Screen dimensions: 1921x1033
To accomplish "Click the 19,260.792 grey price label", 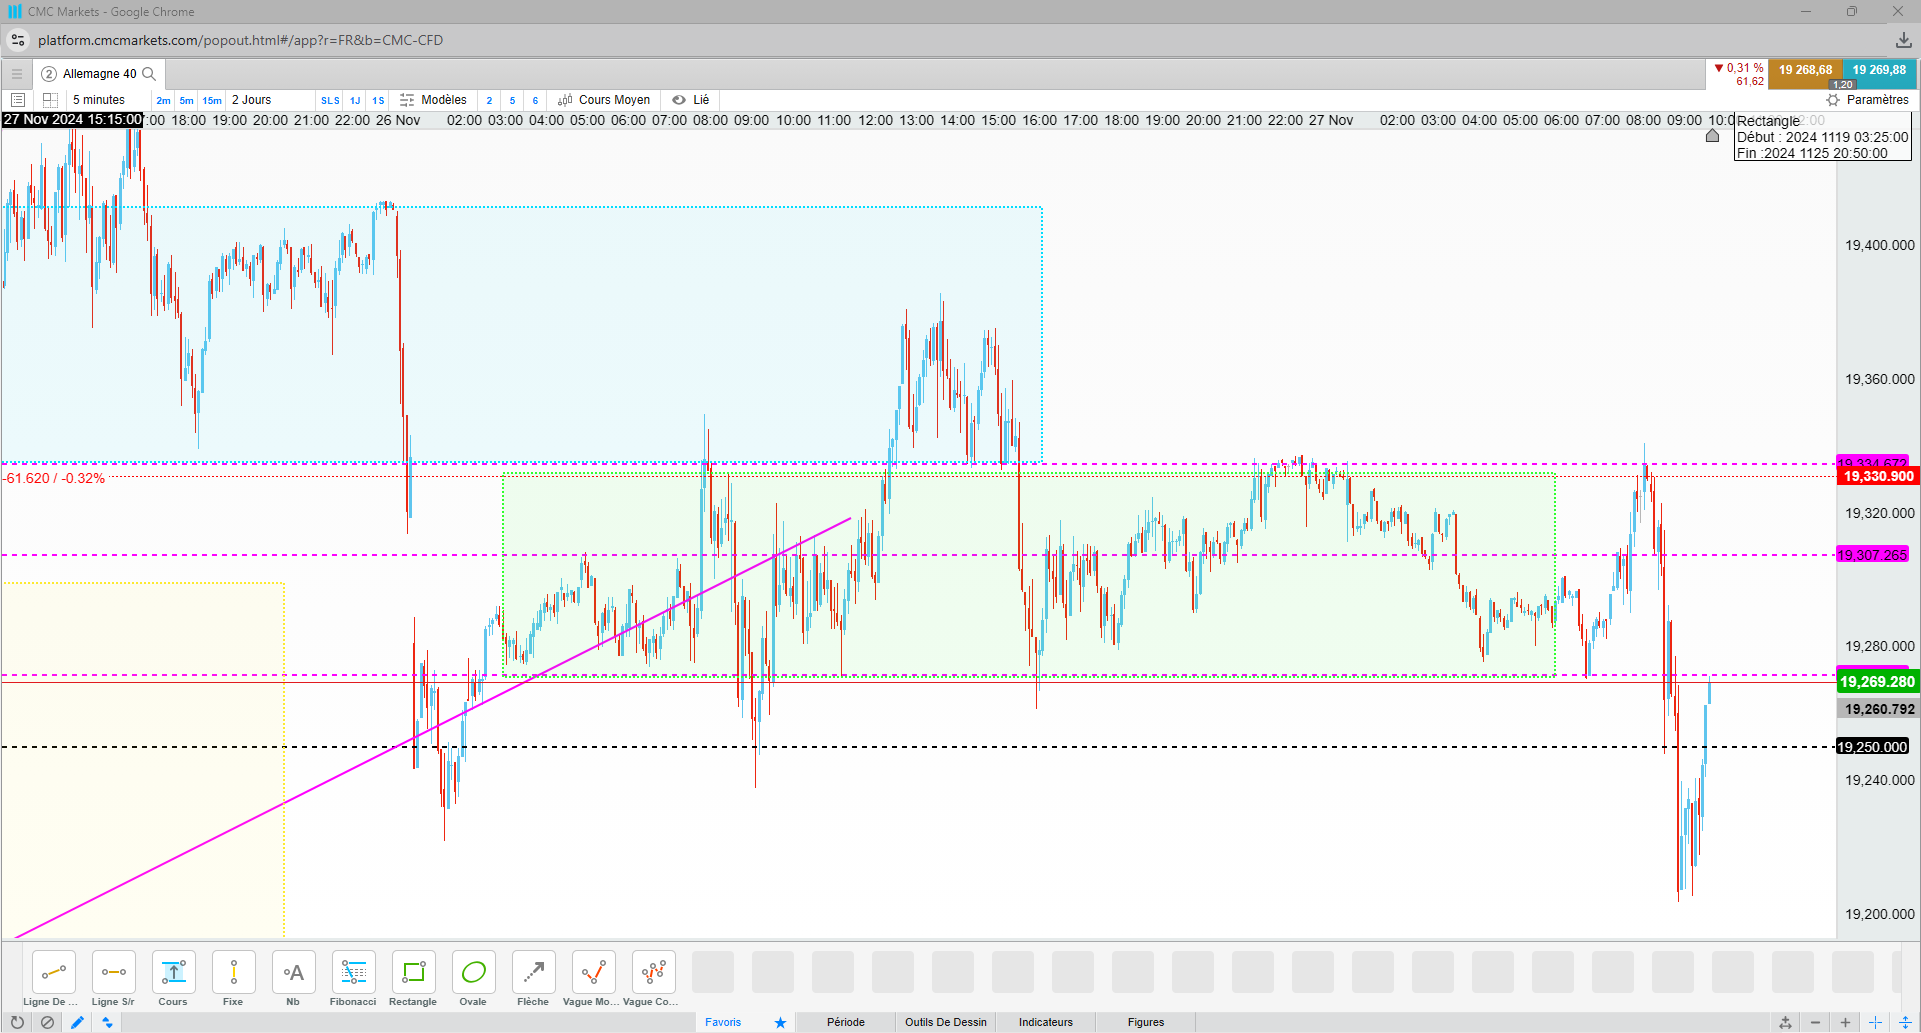I will click(1878, 709).
